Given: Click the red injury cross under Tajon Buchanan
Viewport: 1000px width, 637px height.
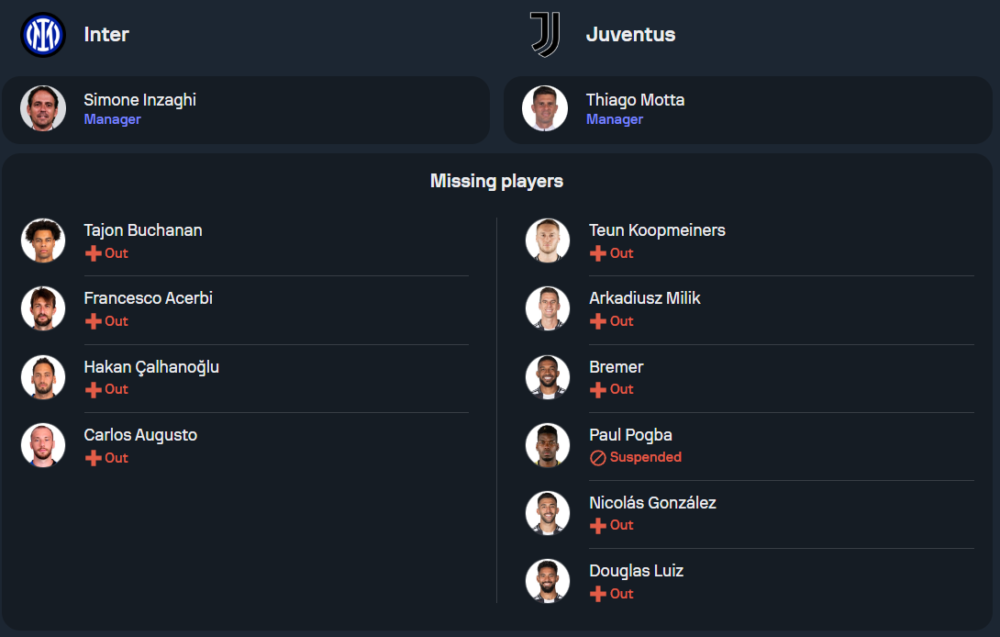Looking at the screenshot, I should pos(93,253).
